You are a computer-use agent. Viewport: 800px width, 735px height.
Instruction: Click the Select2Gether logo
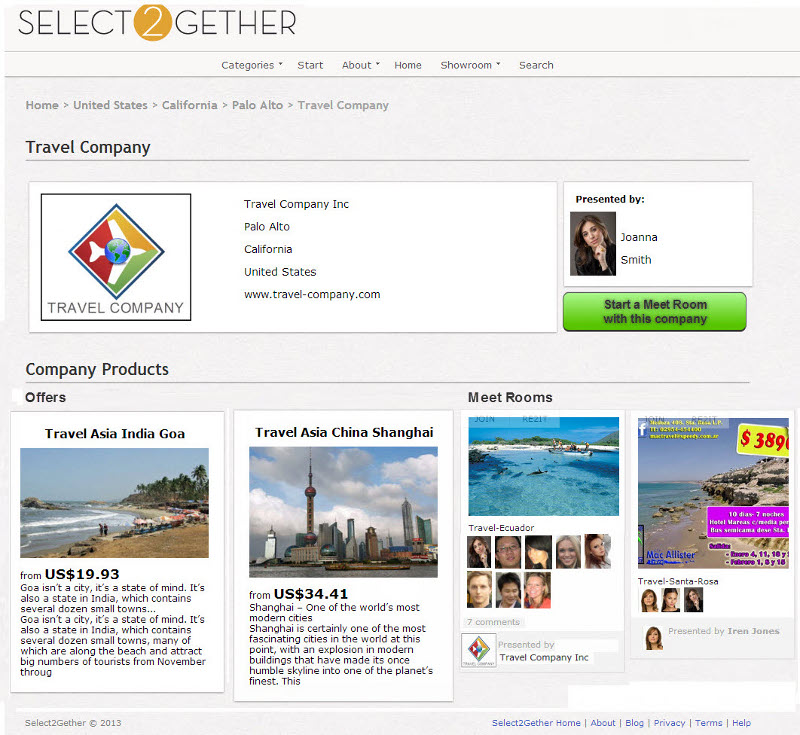click(x=157, y=23)
